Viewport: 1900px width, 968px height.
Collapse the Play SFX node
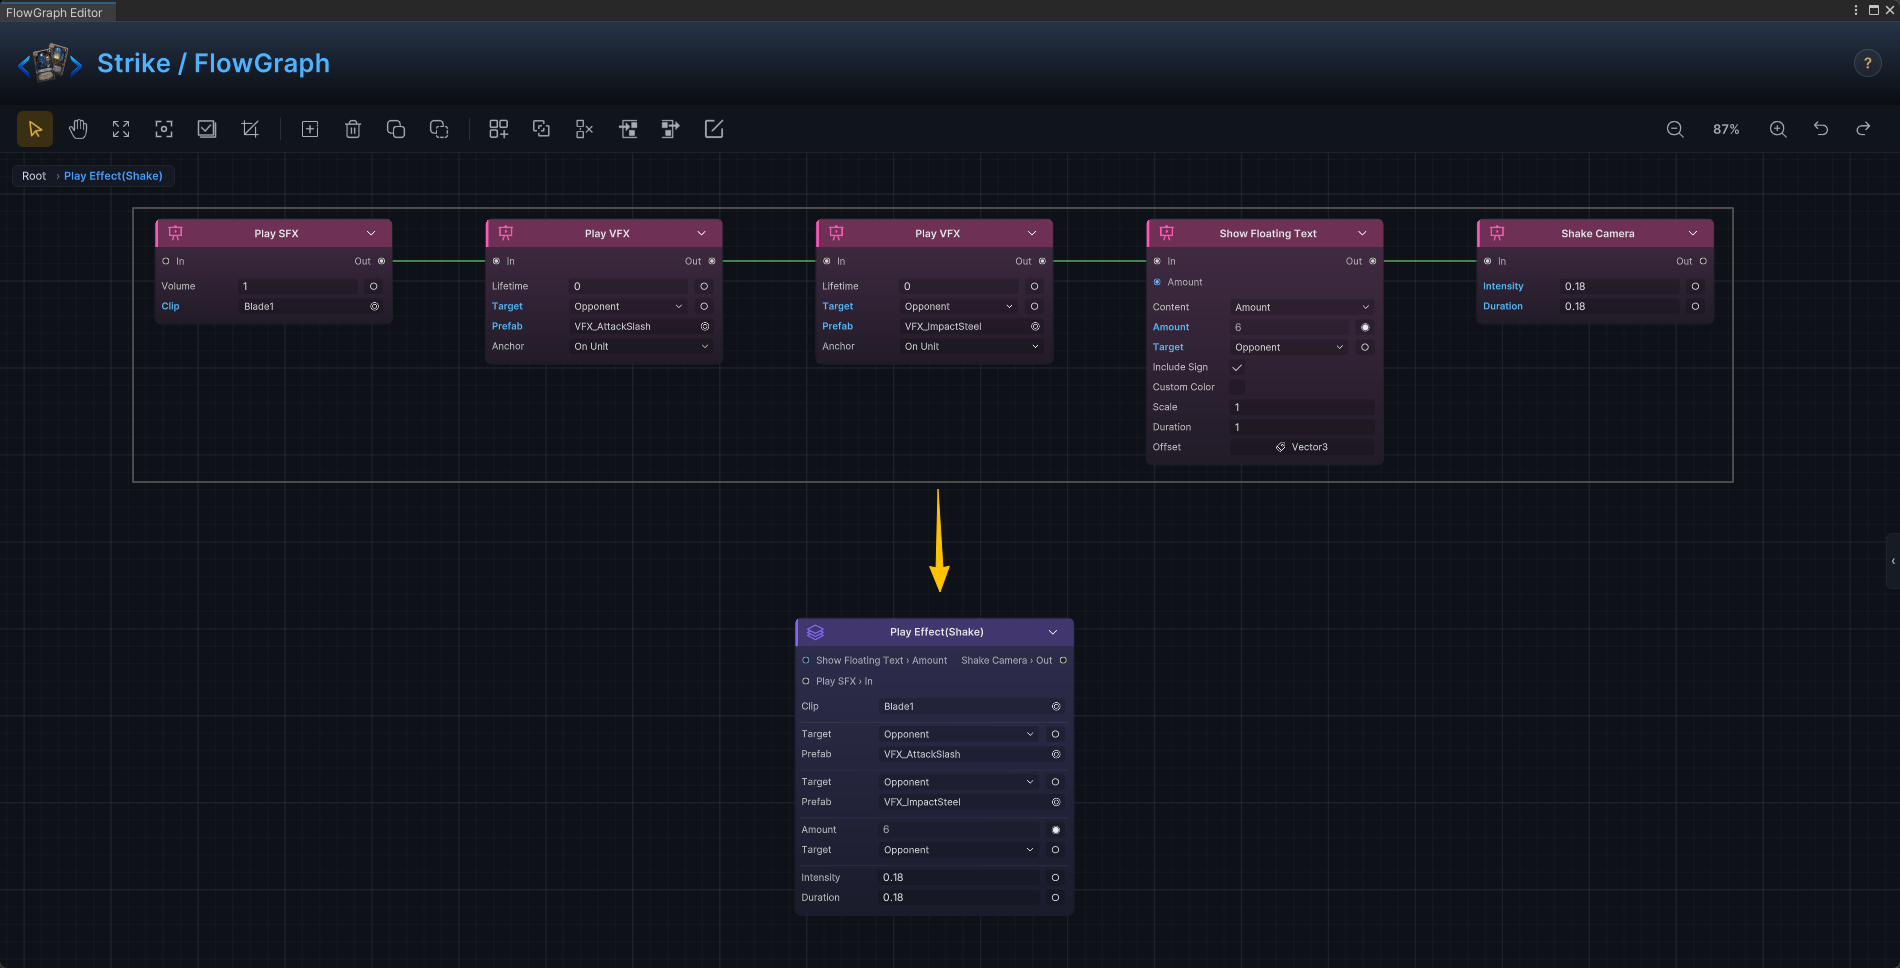[x=371, y=233]
